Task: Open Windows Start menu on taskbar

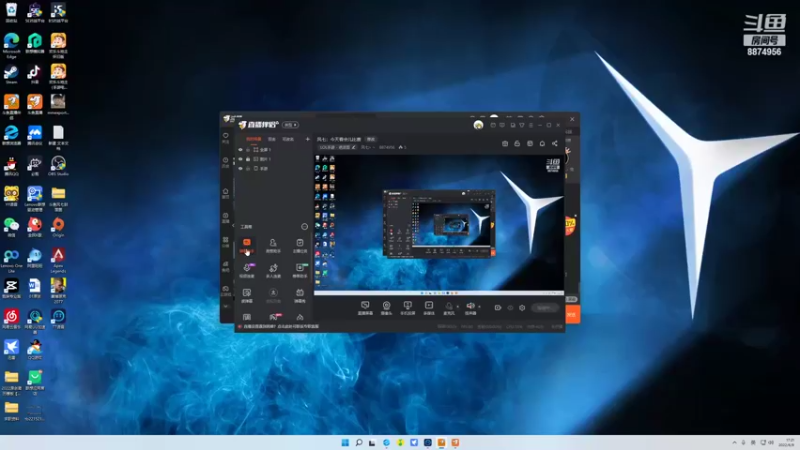Action: tap(345, 442)
